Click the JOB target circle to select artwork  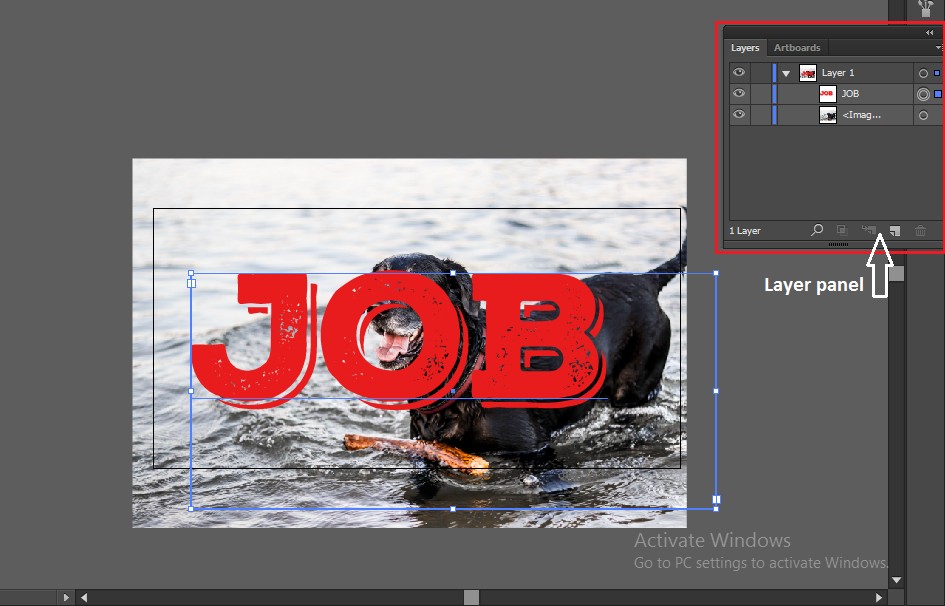tap(923, 93)
